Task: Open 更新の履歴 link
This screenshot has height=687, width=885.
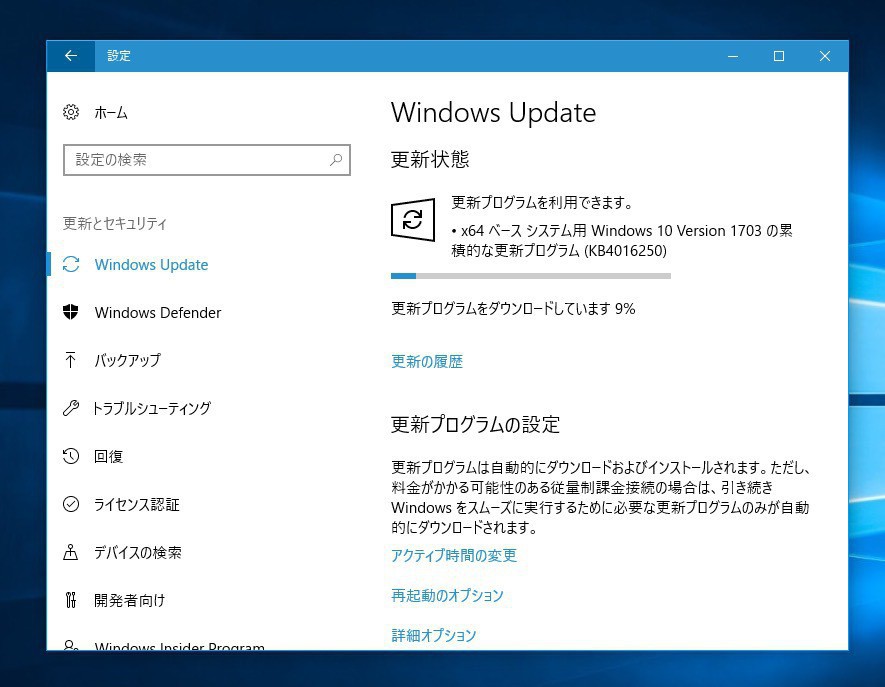Action: 427,361
